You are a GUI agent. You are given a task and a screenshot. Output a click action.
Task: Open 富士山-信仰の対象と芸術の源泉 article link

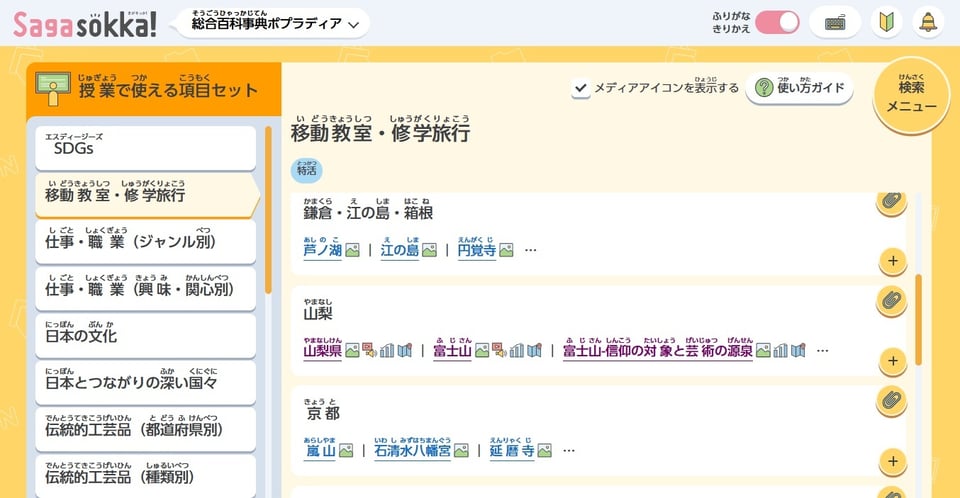point(658,350)
